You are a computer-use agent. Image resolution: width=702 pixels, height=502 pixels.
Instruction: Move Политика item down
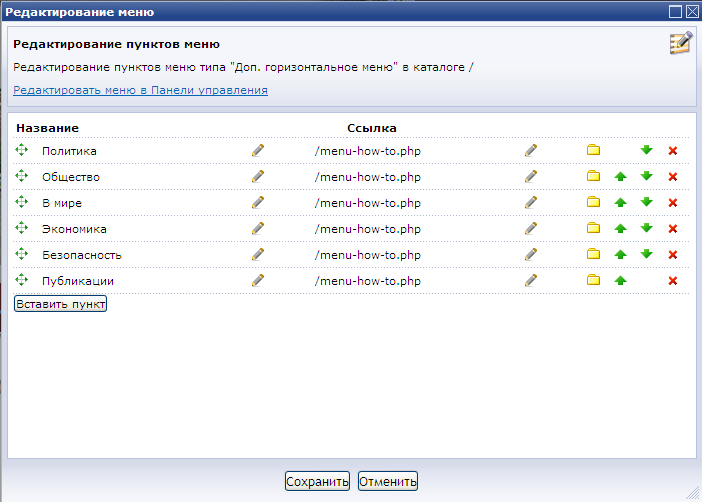646,150
